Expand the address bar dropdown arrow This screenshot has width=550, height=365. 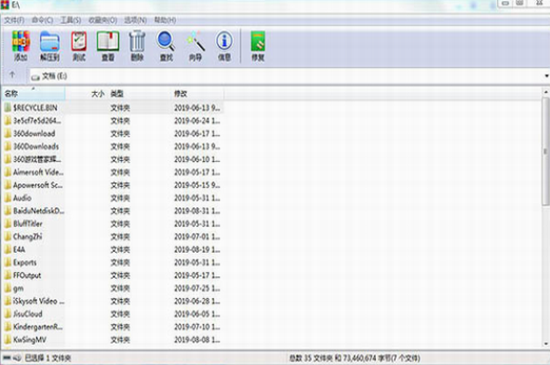(x=546, y=76)
